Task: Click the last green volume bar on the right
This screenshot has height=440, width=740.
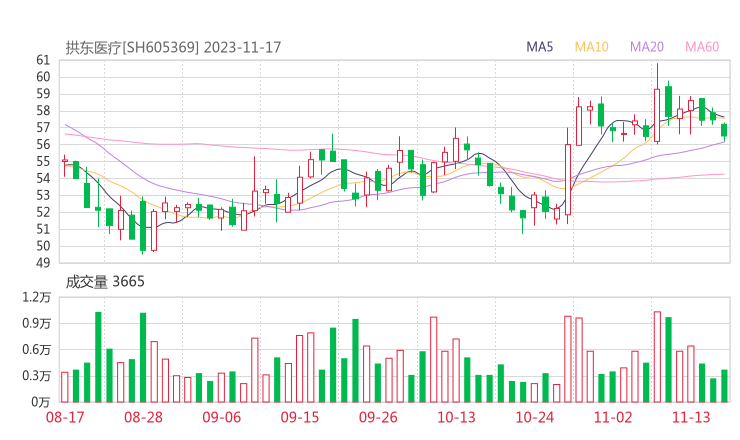Action: click(x=724, y=386)
